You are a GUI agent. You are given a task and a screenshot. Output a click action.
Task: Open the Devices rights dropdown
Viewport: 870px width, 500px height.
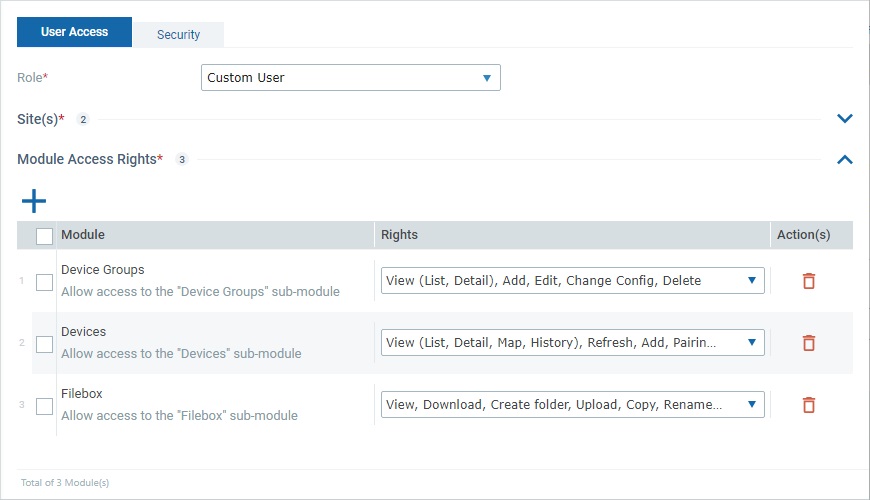point(573,343)
